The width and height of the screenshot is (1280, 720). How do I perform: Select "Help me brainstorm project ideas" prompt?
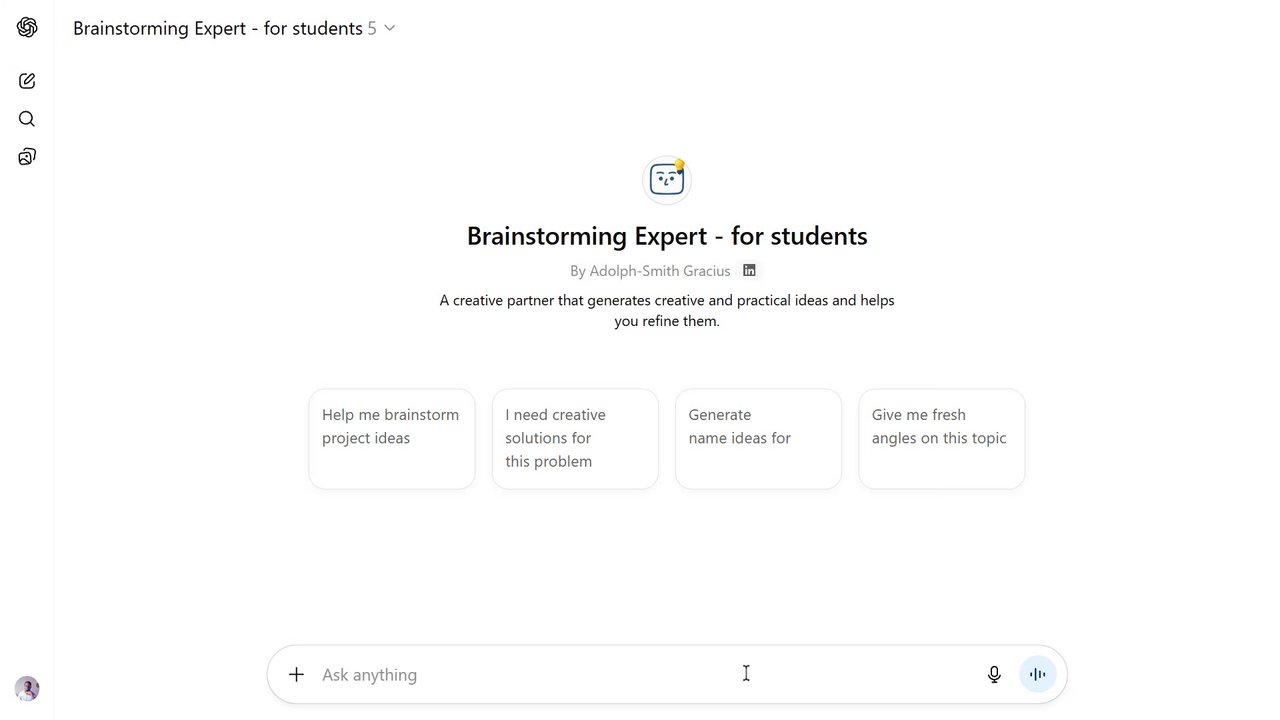[x=392, y=438]
